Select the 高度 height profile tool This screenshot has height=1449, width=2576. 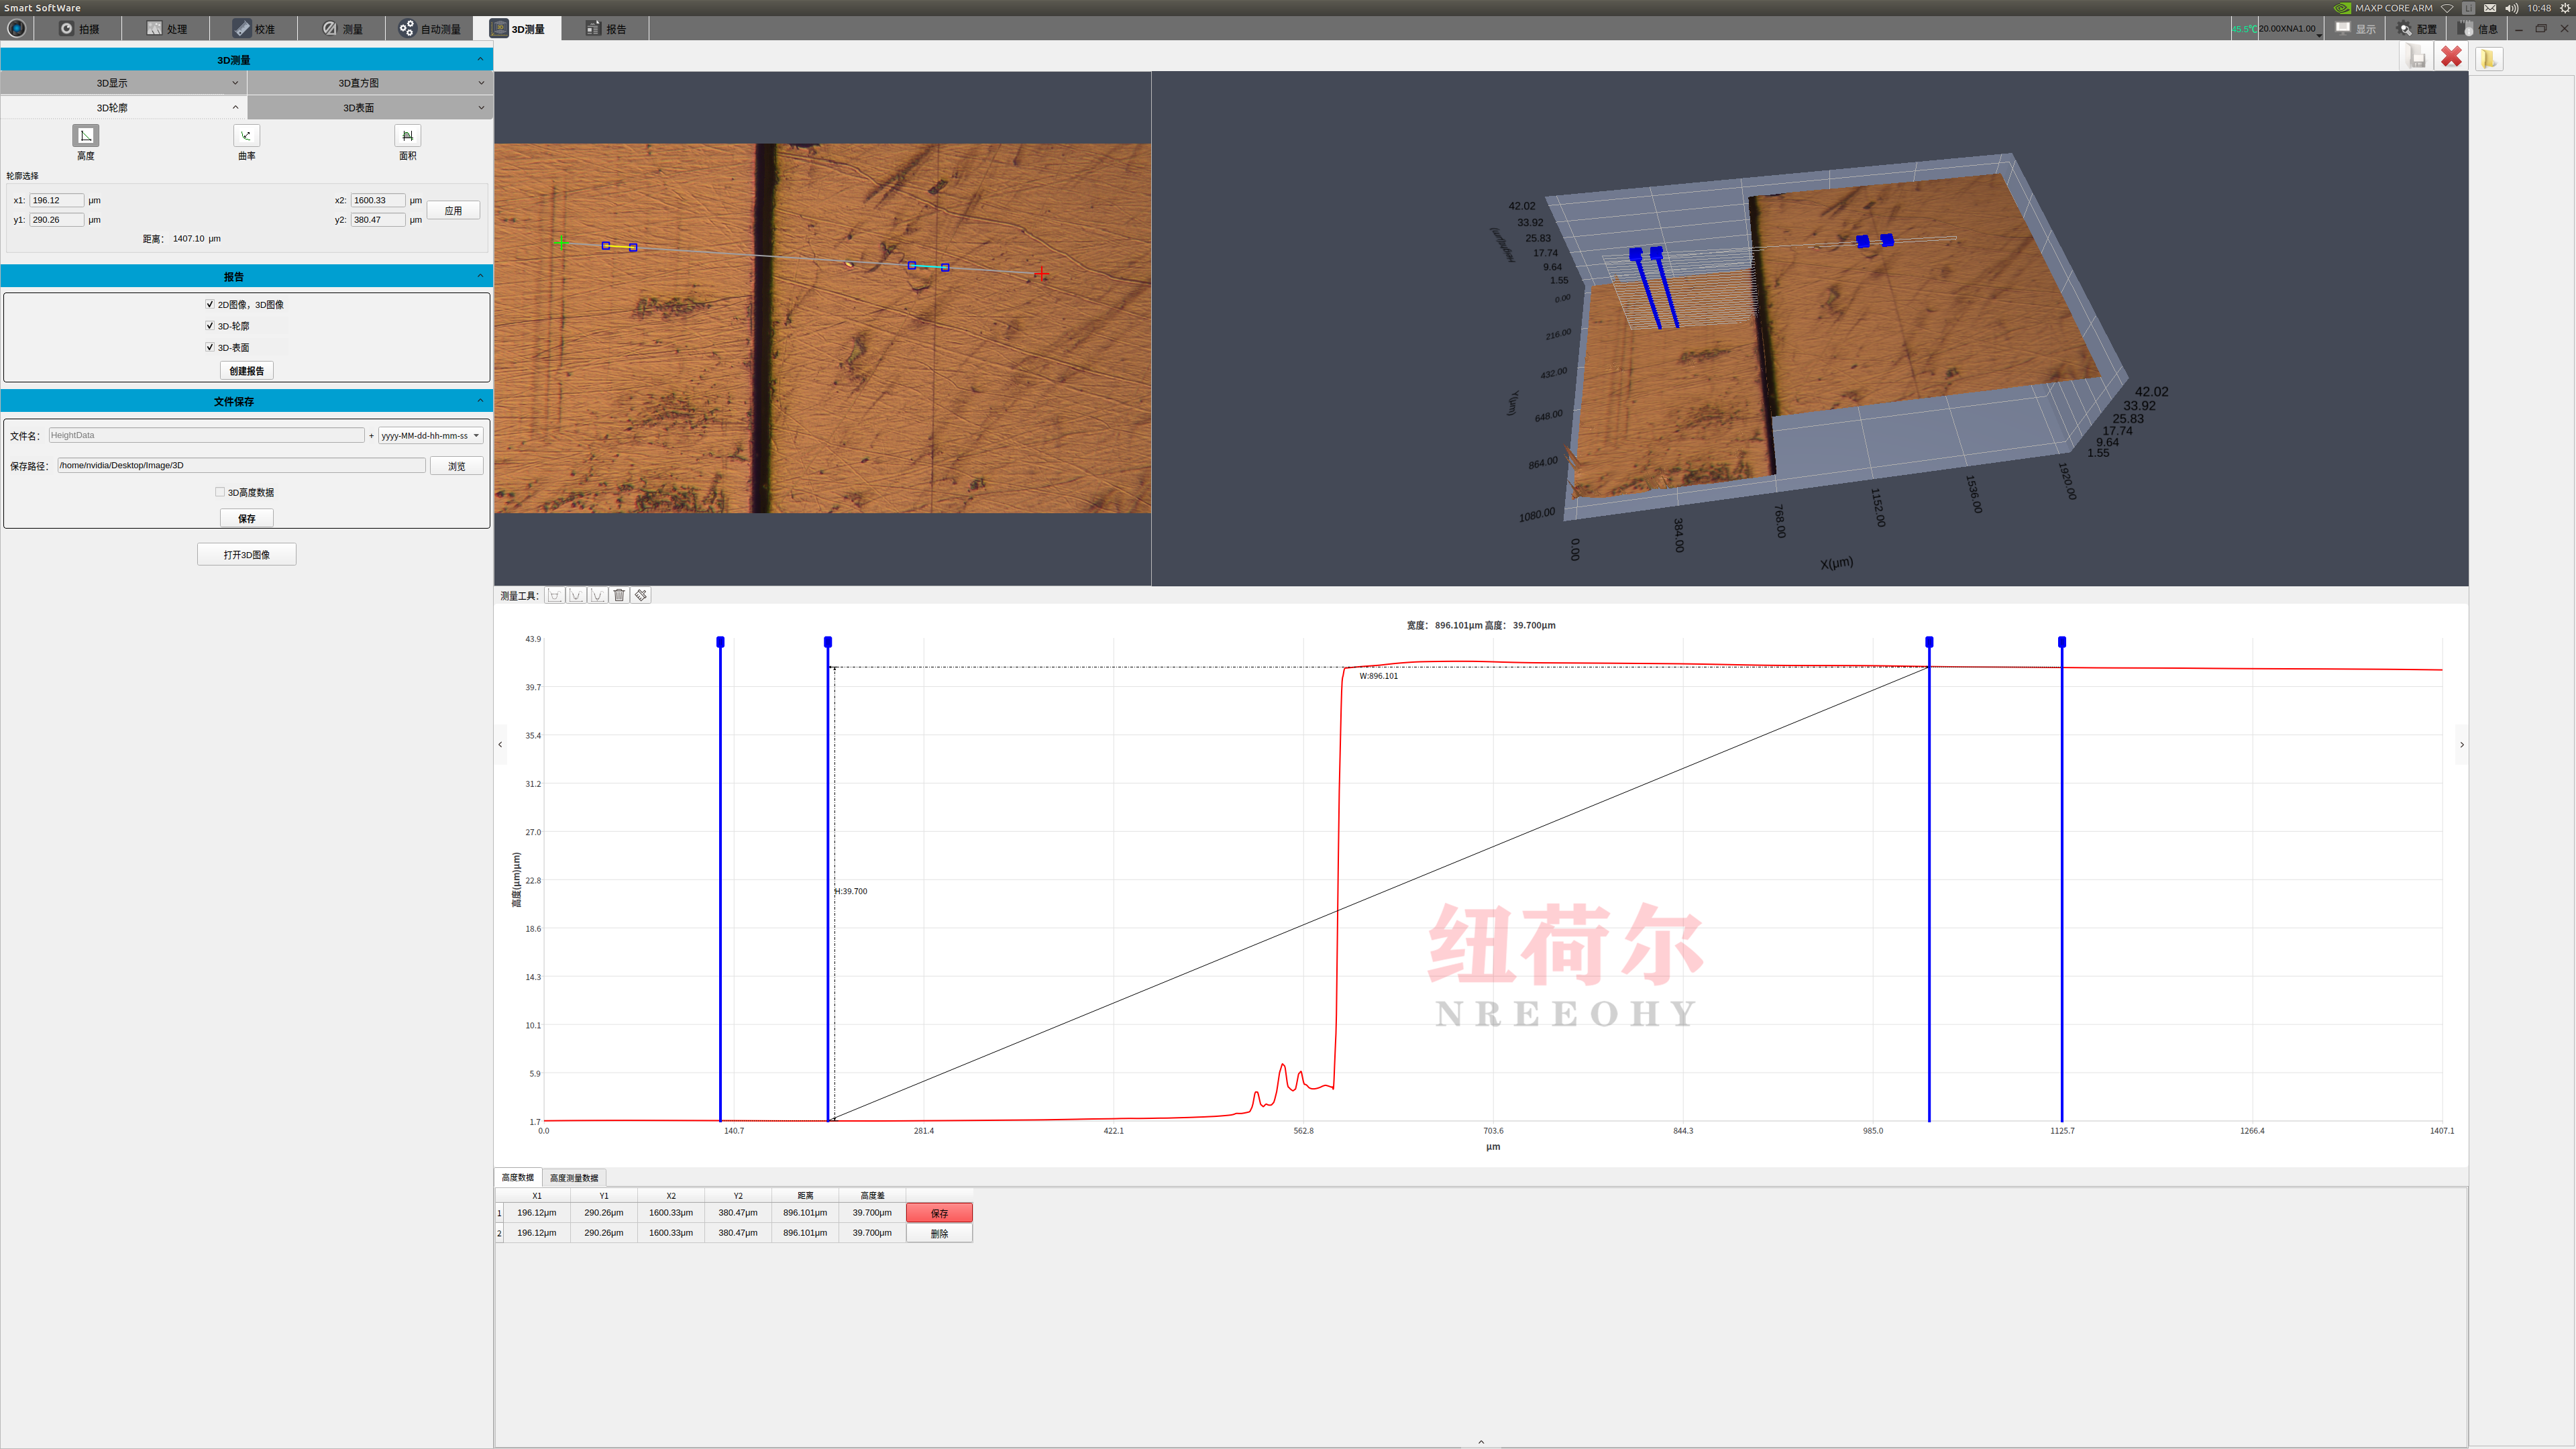pyautogui.click(x=85, y=136)
